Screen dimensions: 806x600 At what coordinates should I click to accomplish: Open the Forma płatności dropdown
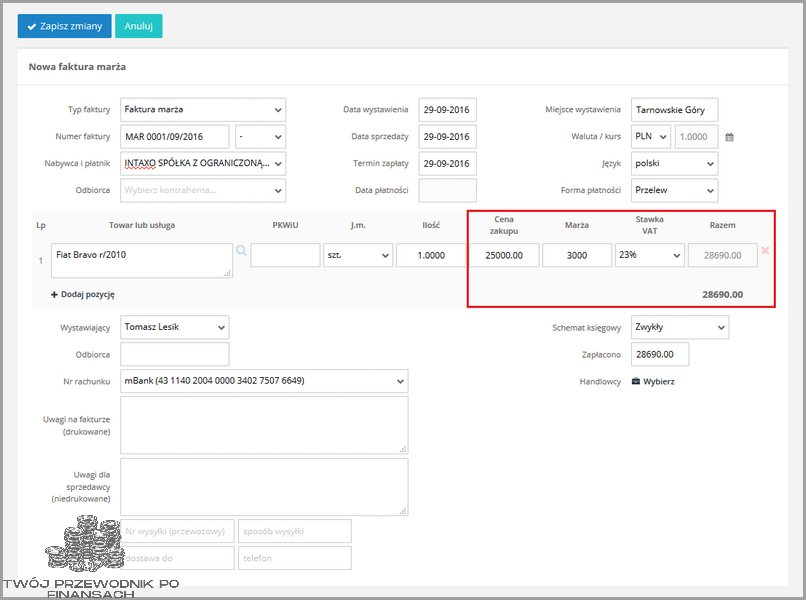674,190
